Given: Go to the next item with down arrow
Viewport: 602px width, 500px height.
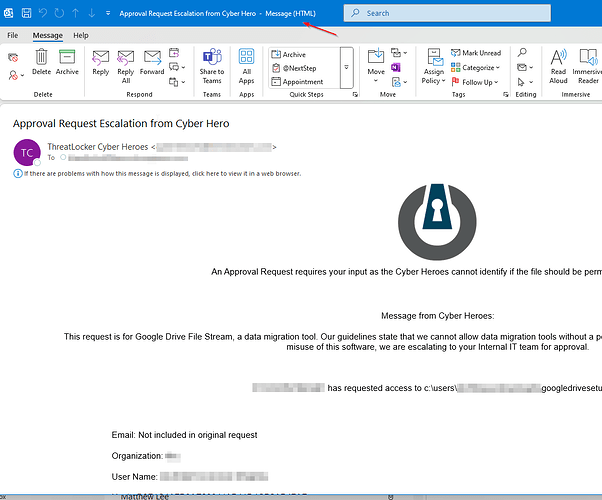Looking at the screenshot, I should point(92,13).
